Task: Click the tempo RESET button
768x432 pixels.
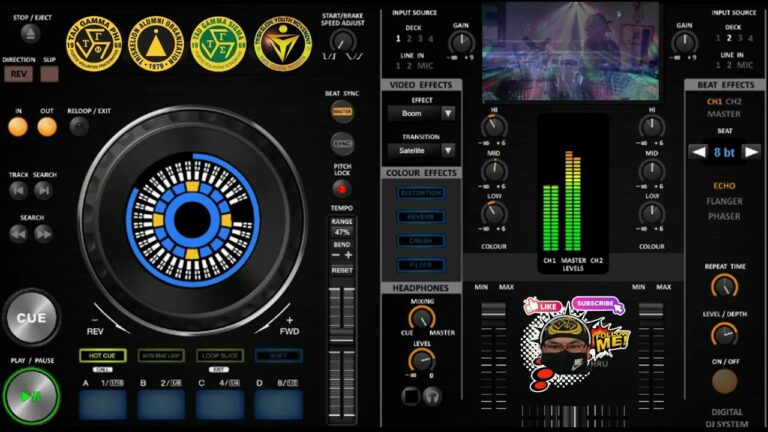Action: tap(342, 270)
